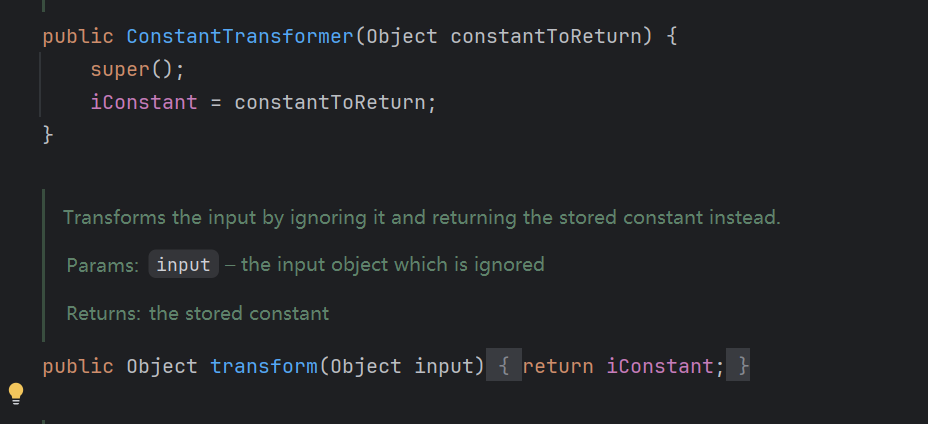Screen dimensions: 928x424
Task: Click the closing brace of the constructor
Action: pos(48,135)
